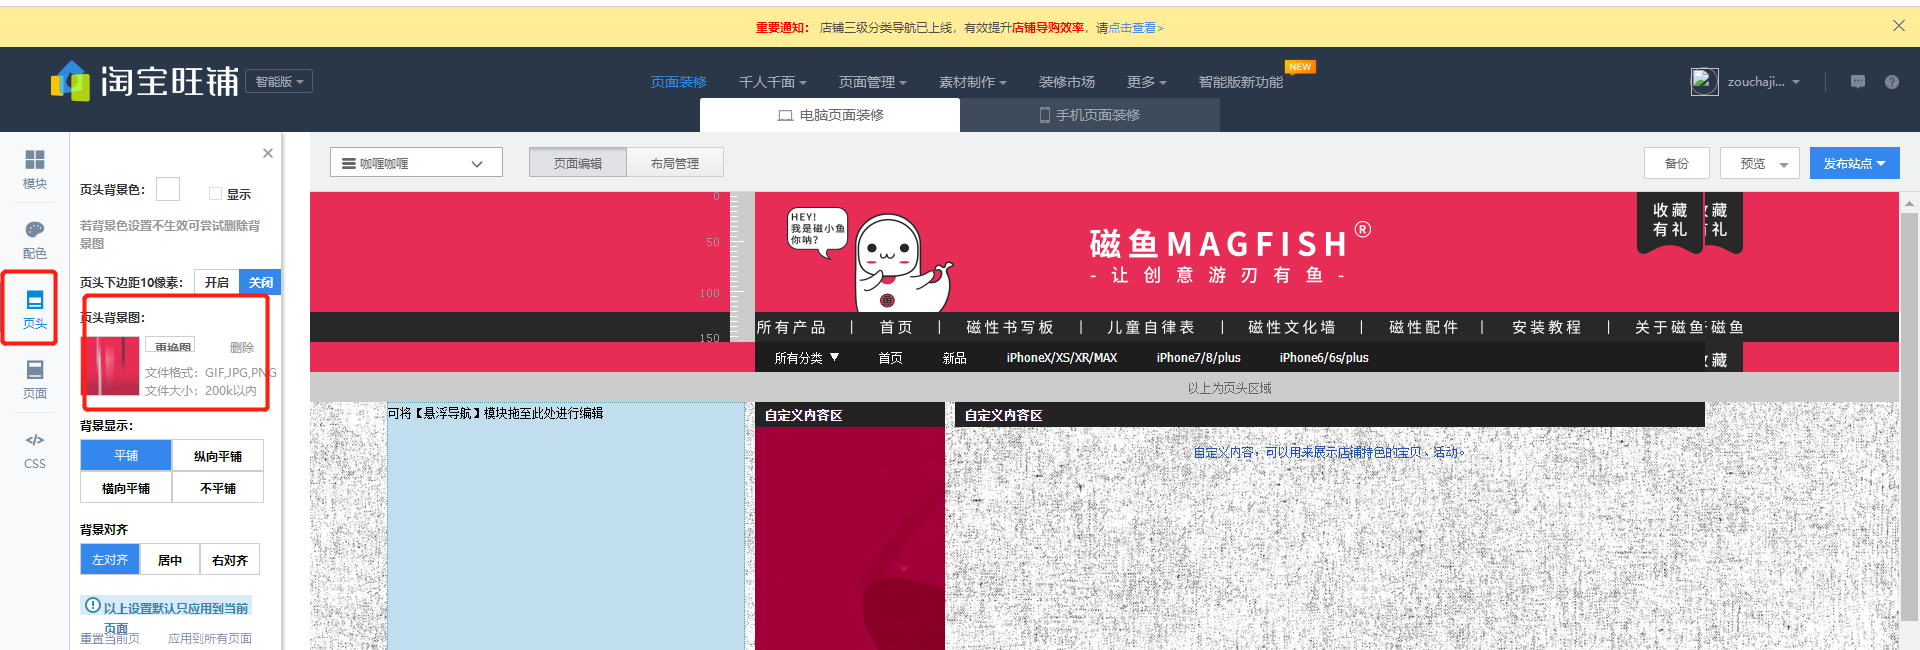1920x650 pixels.
Task: Open the help question mark icon
Action: 1892,82
